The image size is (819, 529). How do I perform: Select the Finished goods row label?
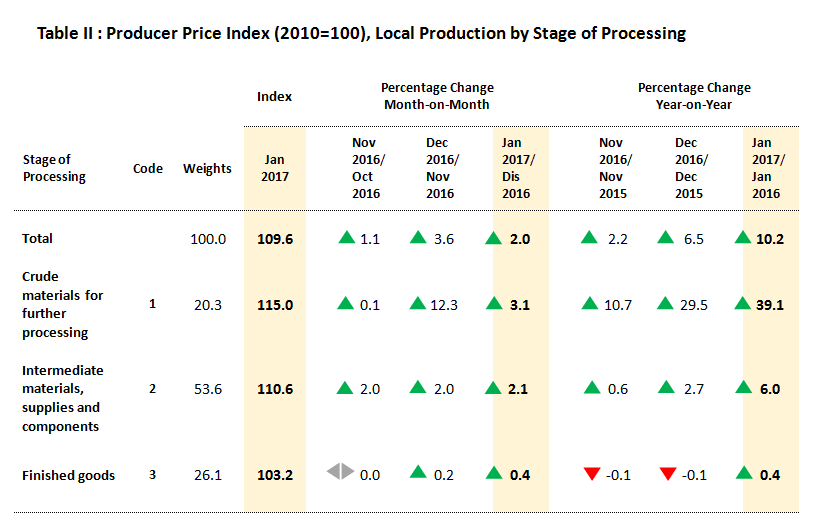[x=68, y=475]
